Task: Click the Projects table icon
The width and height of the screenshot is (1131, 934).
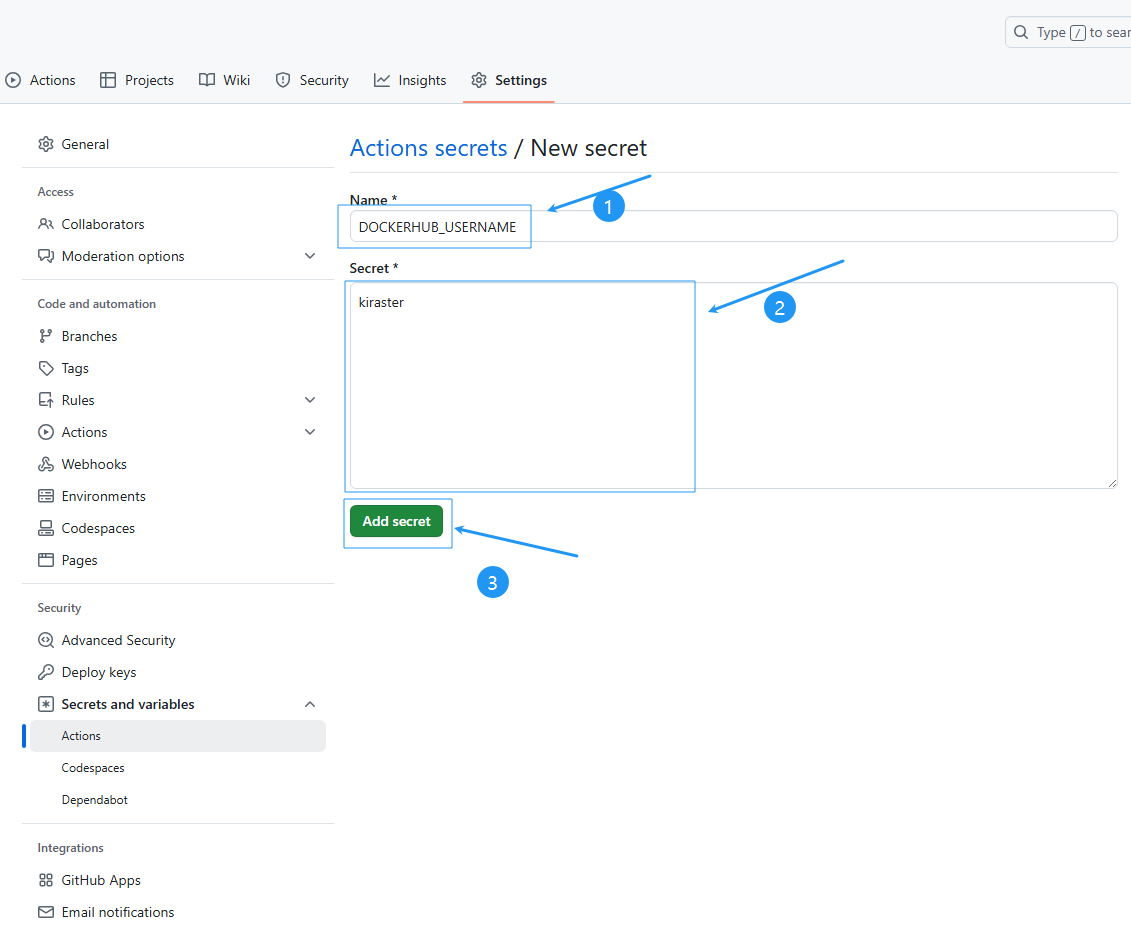Action: tap(107, 80)
